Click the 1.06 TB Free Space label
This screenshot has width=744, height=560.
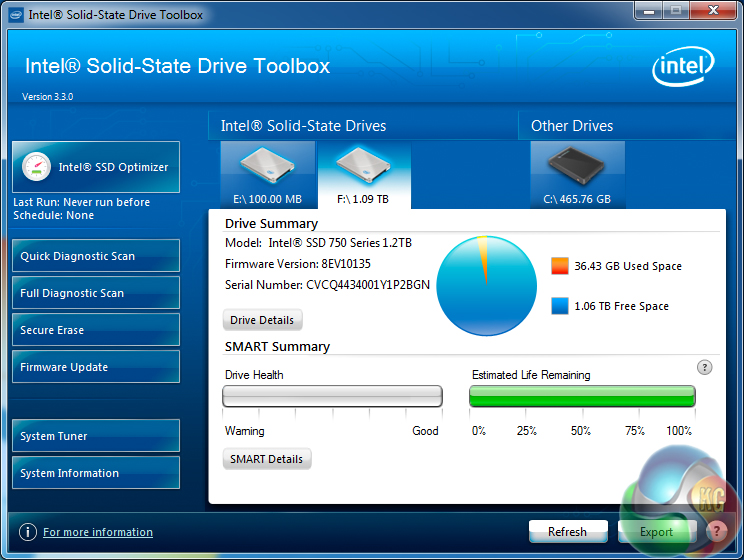pyautogui.click(x=622, y=307)
